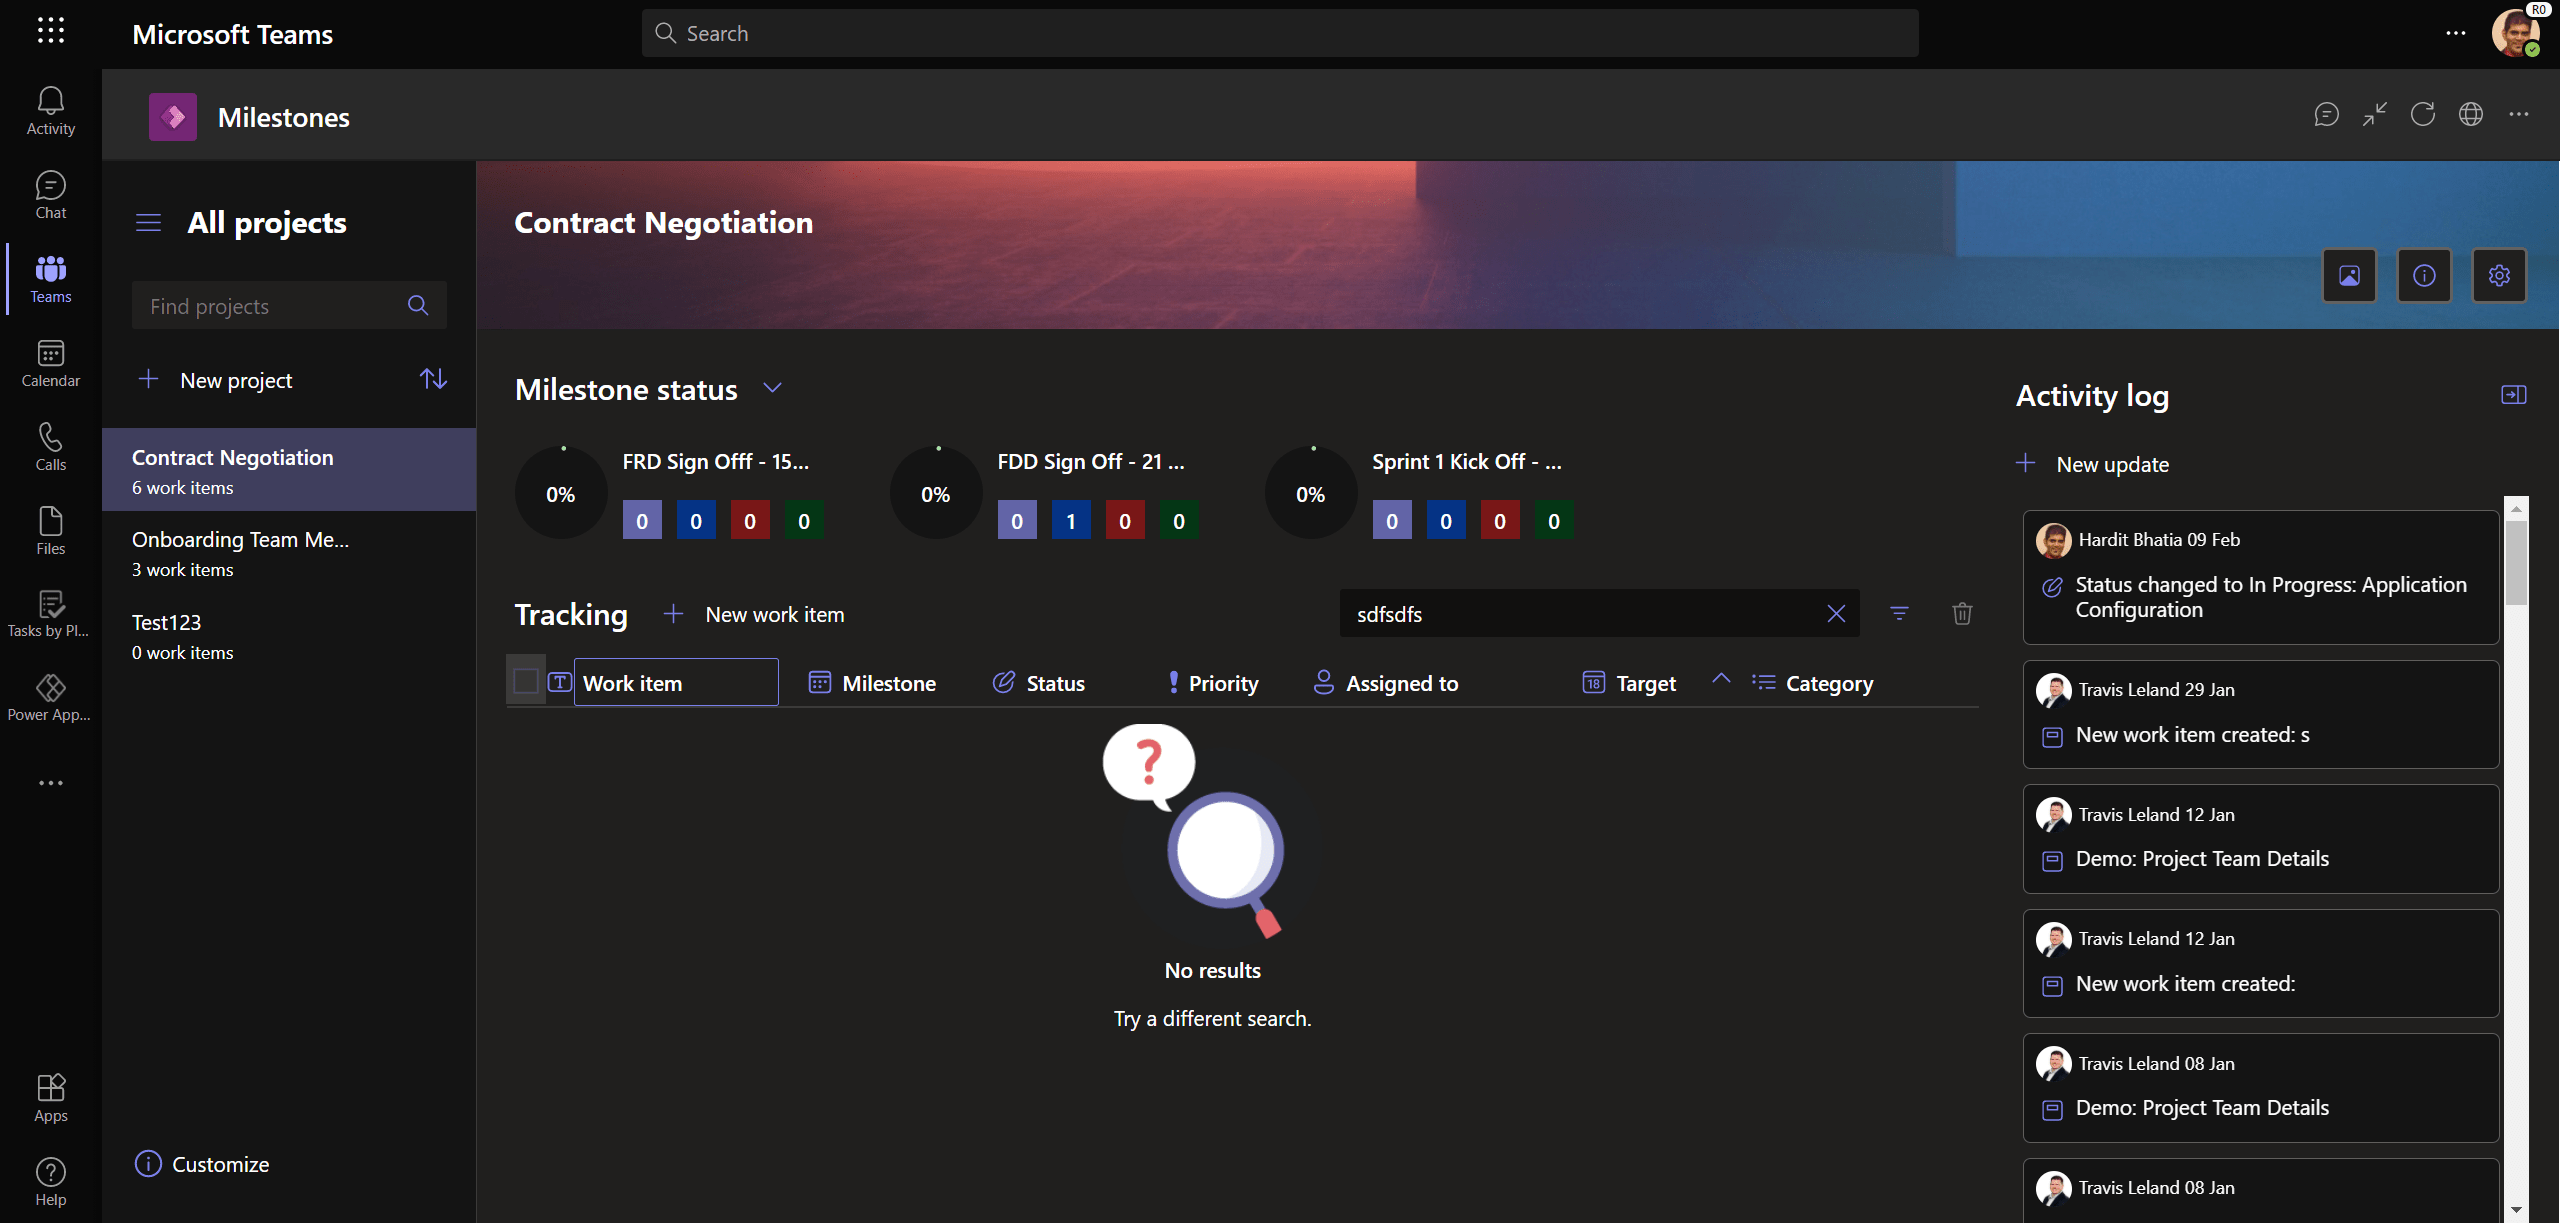2560x1223 pixels.
Task: Click the refresh icon in Milestones header
Action: click(x=2422, y=115)
